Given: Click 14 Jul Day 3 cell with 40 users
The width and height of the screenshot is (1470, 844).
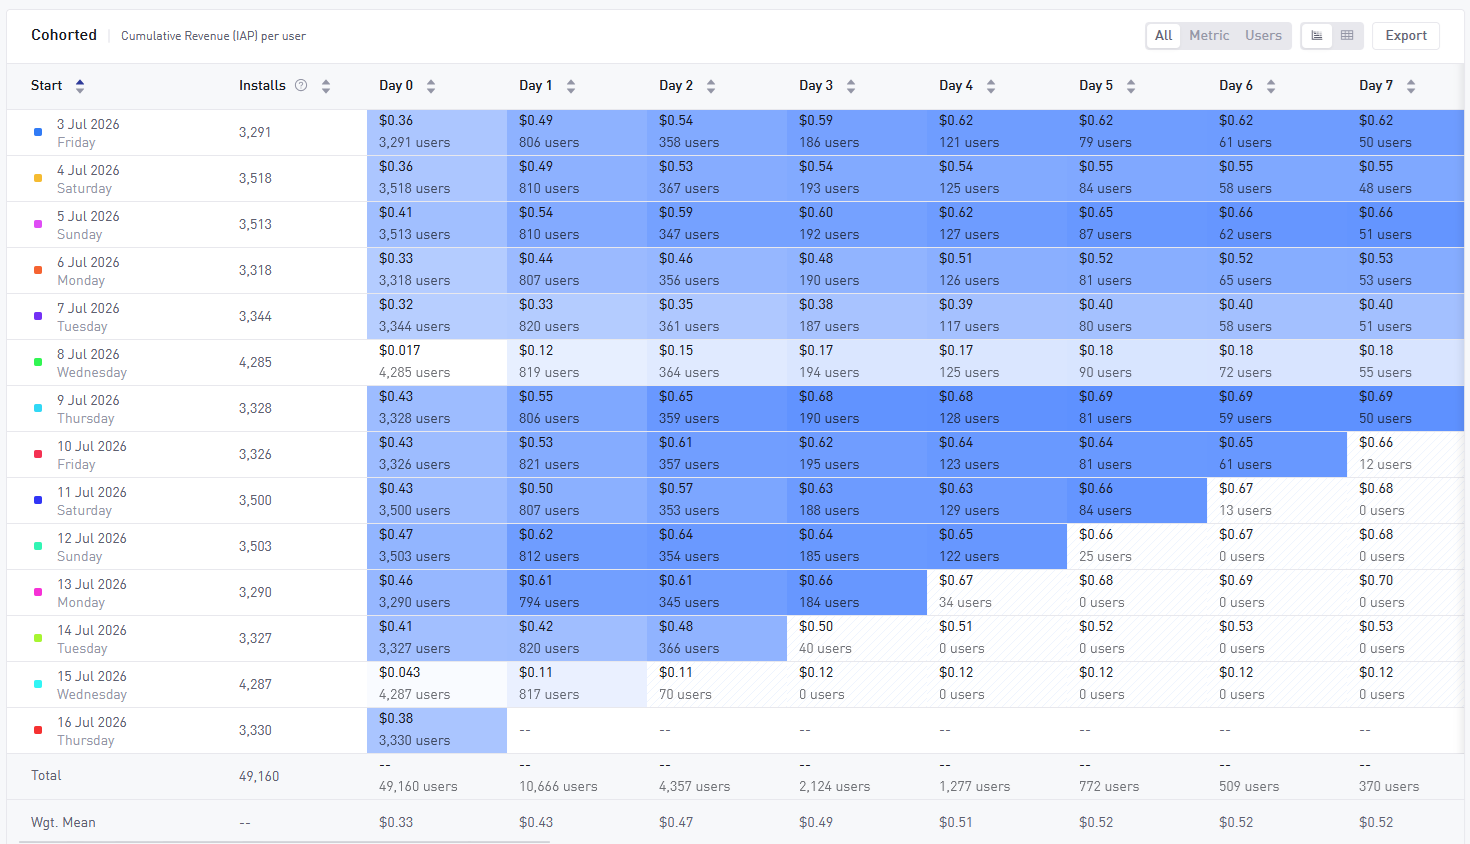Looking at the screenshot, I should (857, 638).
